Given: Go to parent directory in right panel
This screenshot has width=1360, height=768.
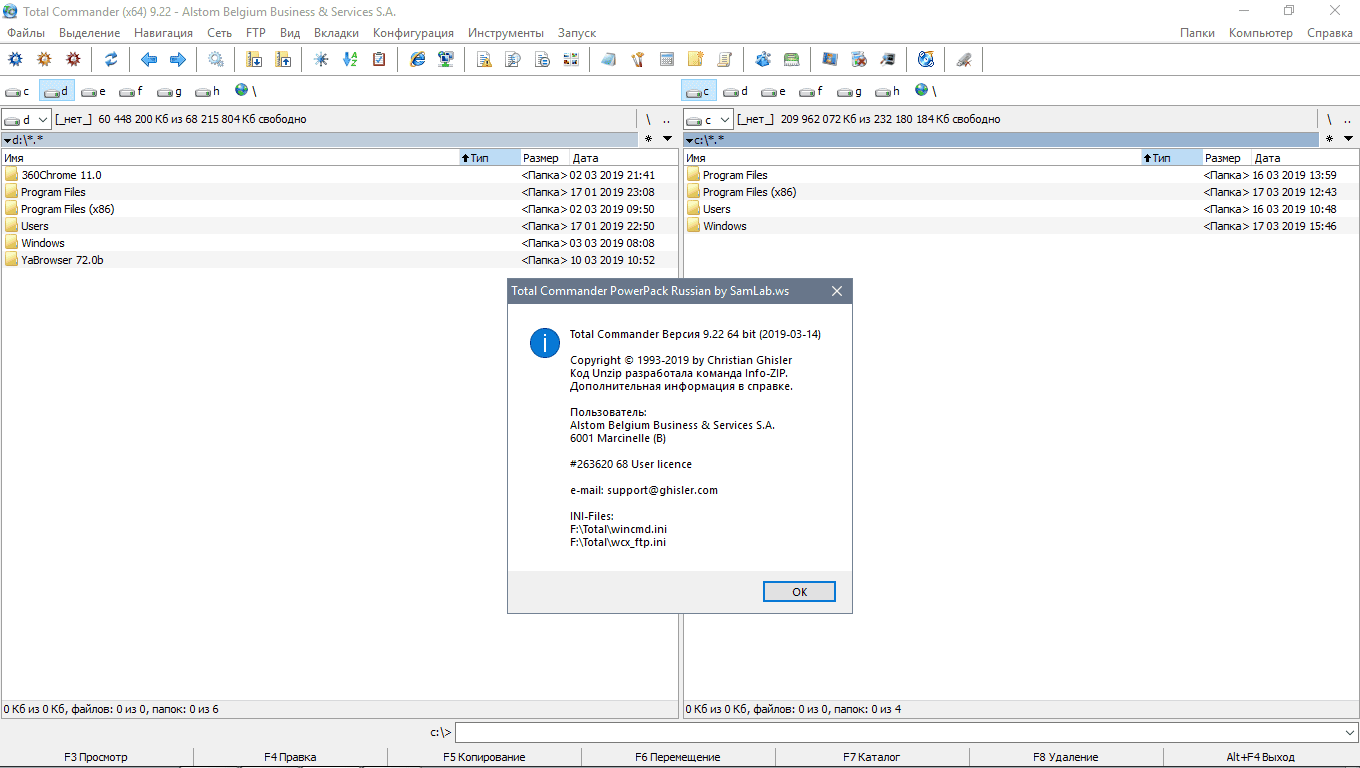Looking at the screenshot, I should tap(1348, 119).
